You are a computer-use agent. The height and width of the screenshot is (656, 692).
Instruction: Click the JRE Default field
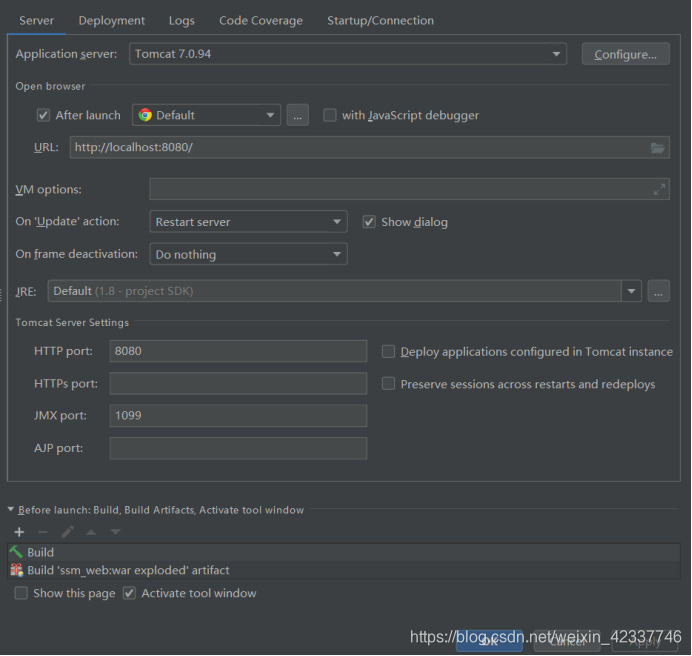pyautogui.click(x=334, y=291)
